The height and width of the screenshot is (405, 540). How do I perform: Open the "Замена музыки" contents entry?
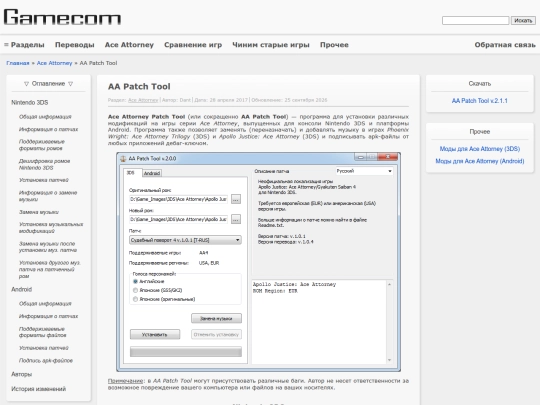[39, 212]
